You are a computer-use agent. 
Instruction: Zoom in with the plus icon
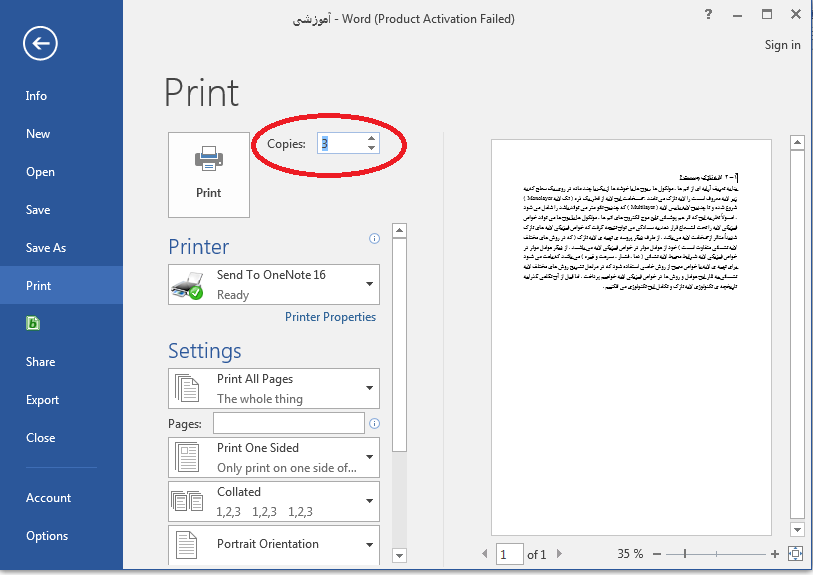pyautogui.click(x=775, y=554)
